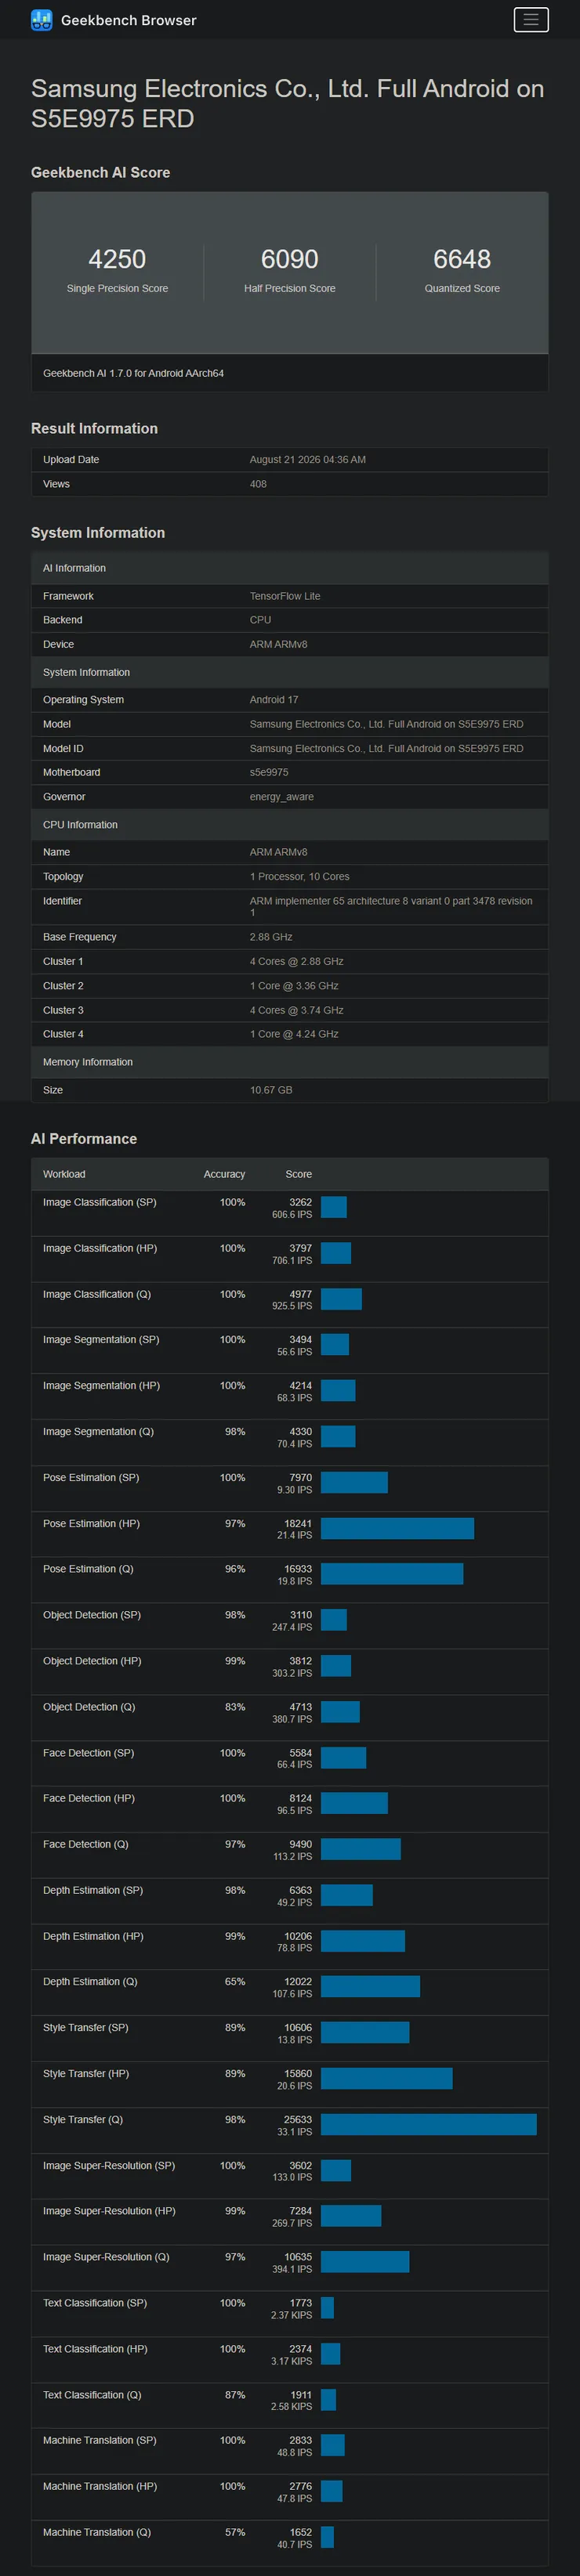Image resolution: width=580 pixels, height=2576 pixels.
Task: Click the Pose Estimation (Q) score 16933
Action: (298, 1569)
